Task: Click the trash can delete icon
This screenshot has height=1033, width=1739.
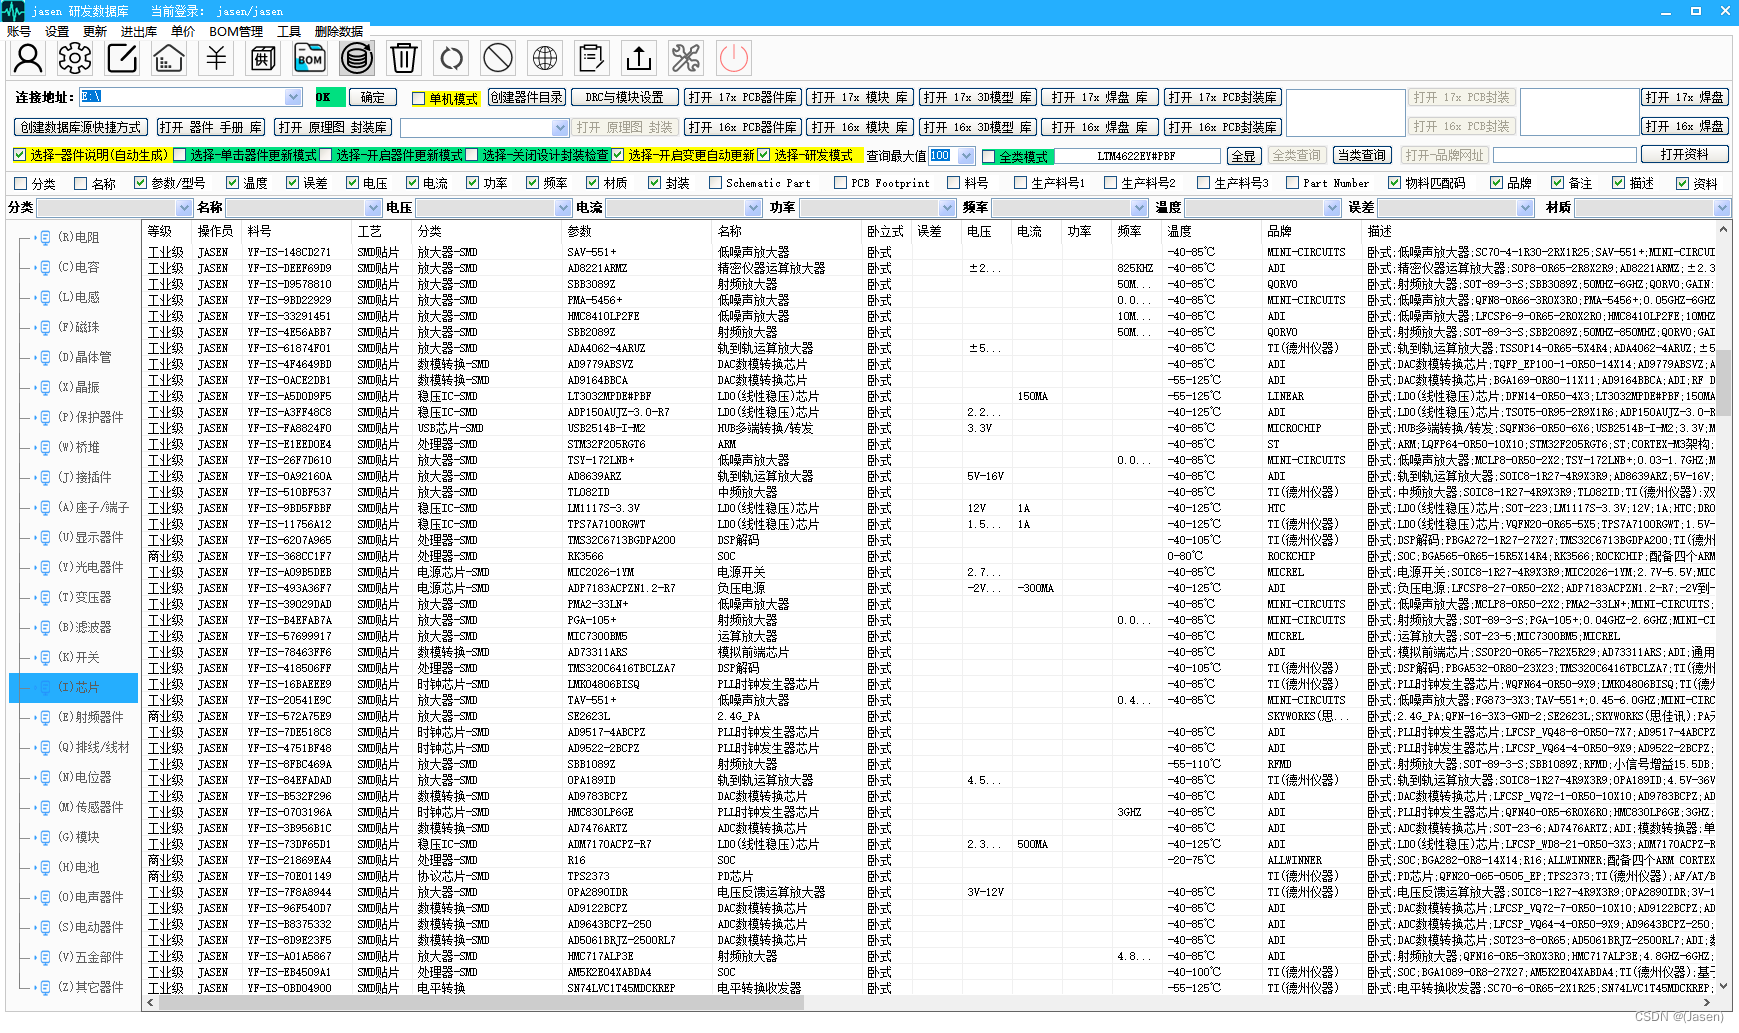Action: tap(404, 58)
